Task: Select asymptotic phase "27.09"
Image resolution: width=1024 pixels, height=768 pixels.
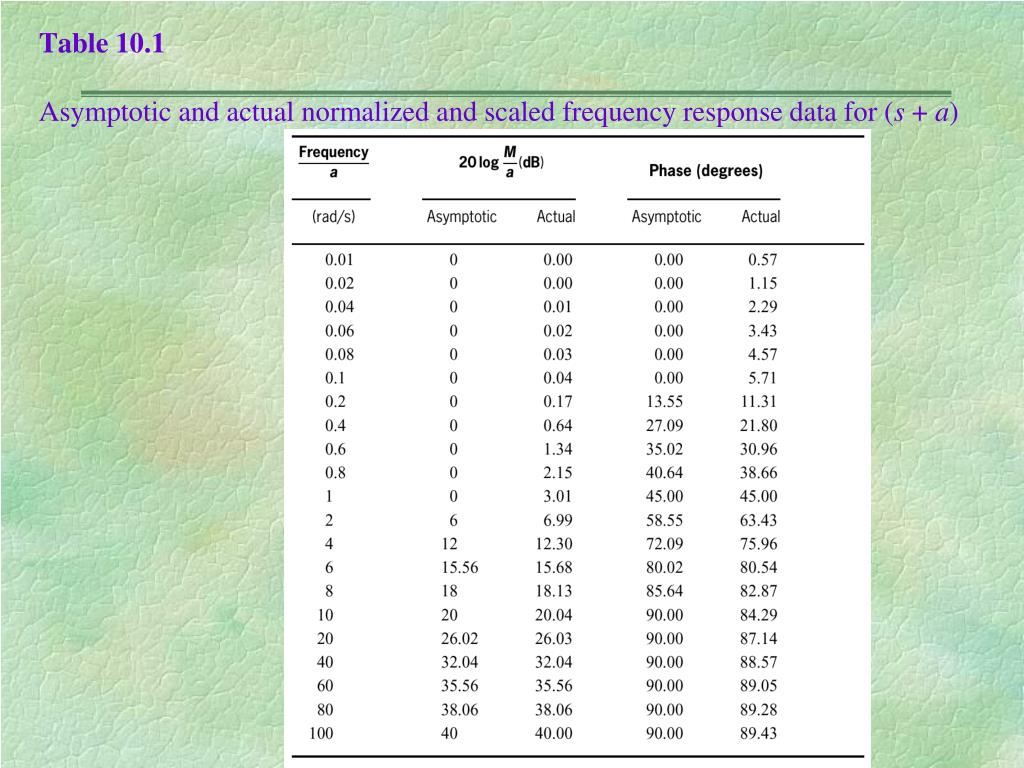Action: (665, 425)
